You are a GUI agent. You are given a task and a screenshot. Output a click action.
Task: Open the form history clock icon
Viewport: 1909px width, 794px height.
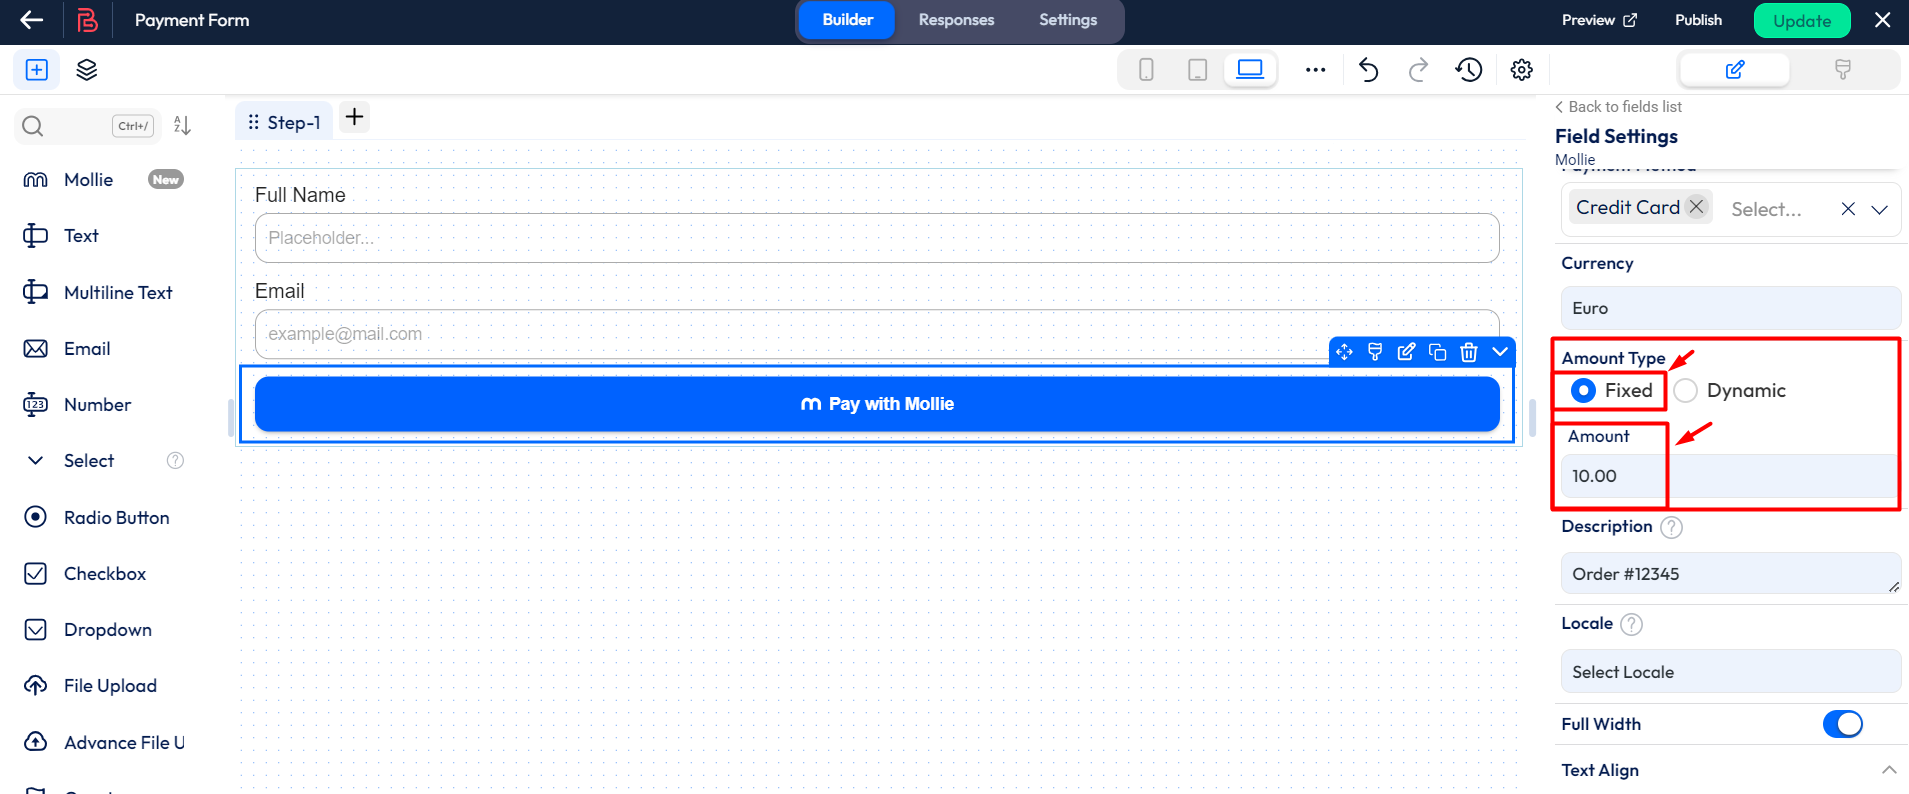tap(1468, 70)
